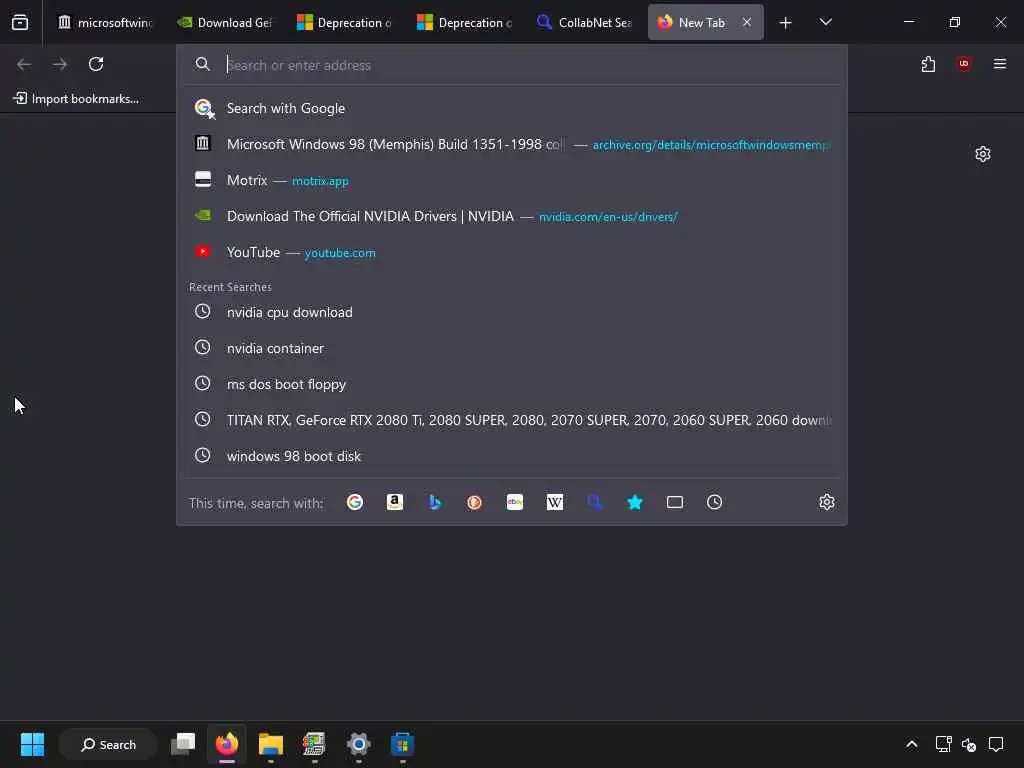Search this time with Amazon icon
1024x768 pixels.
pyautogui.click(x=394, y=502)
